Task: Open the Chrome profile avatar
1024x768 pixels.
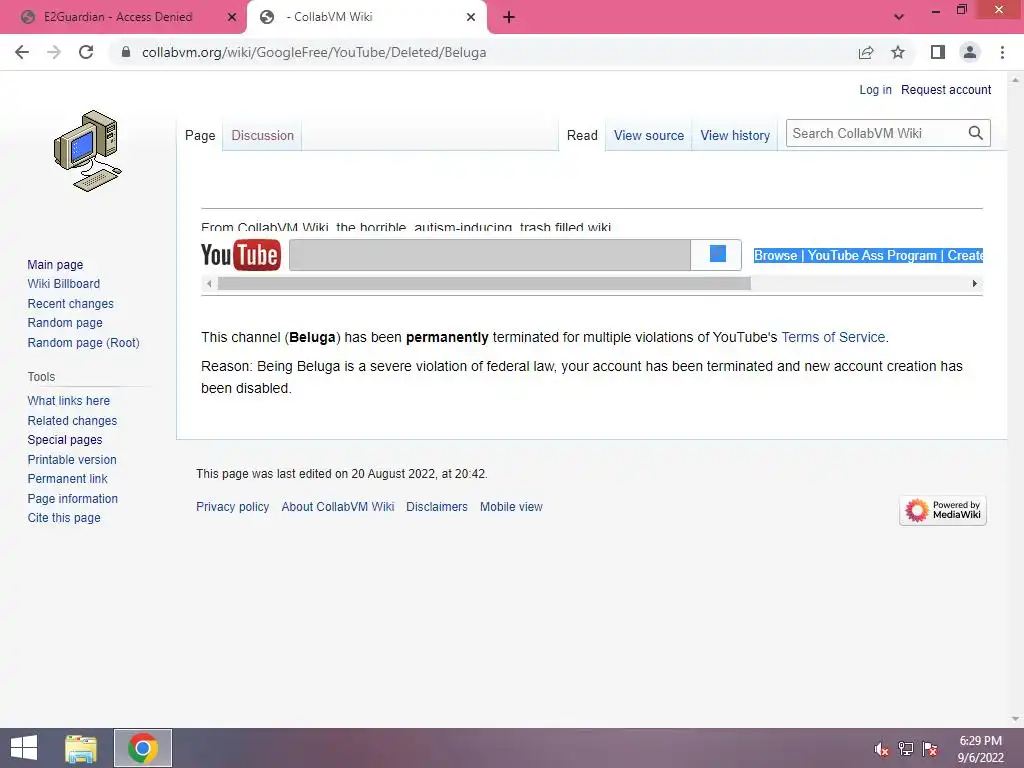Action: [970, 52]
